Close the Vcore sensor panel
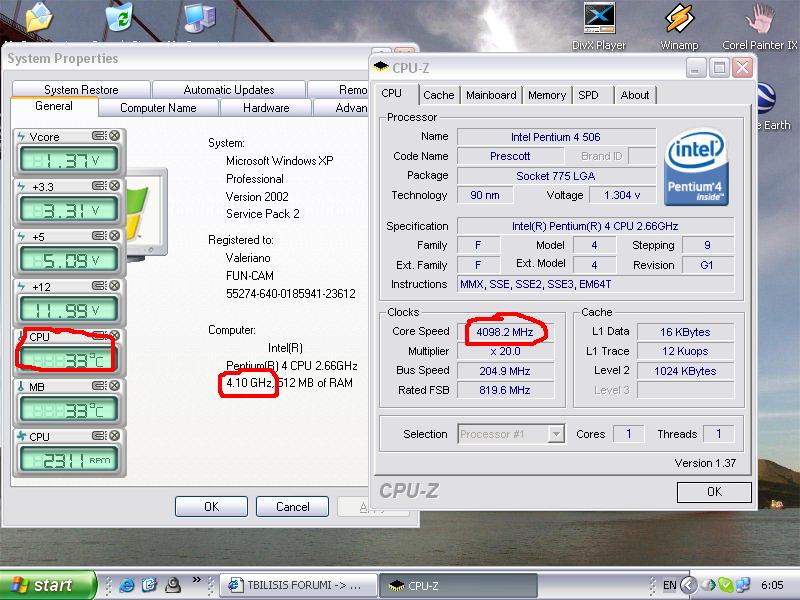800x600 pixels. (x=115, y=136)
